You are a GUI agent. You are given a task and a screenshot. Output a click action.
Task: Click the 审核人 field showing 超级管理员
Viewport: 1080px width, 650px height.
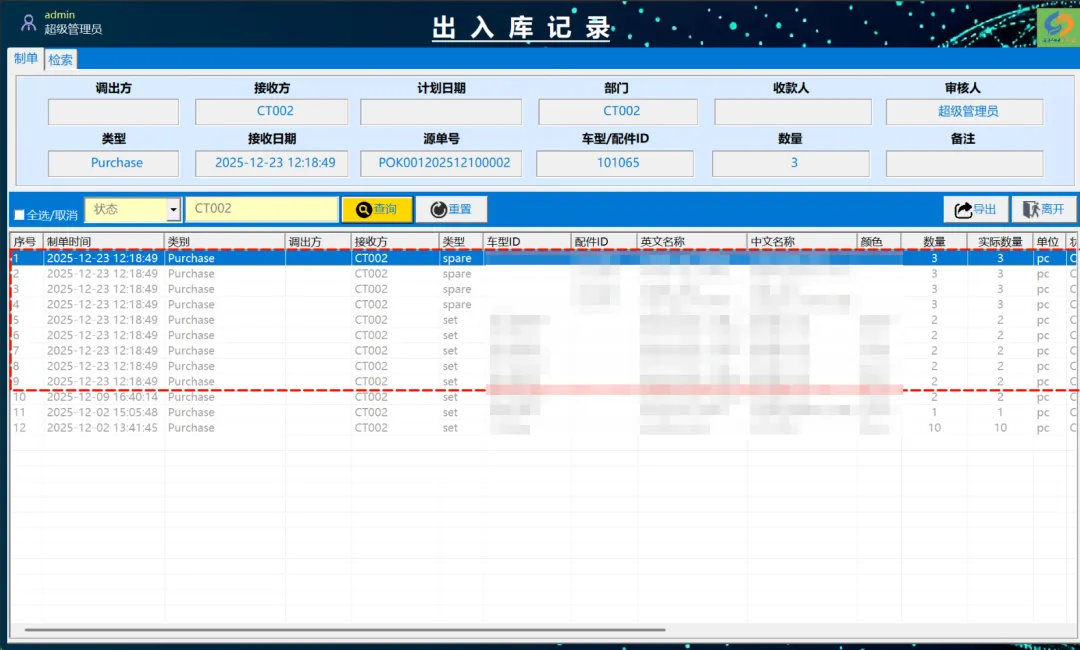[964, 112]
